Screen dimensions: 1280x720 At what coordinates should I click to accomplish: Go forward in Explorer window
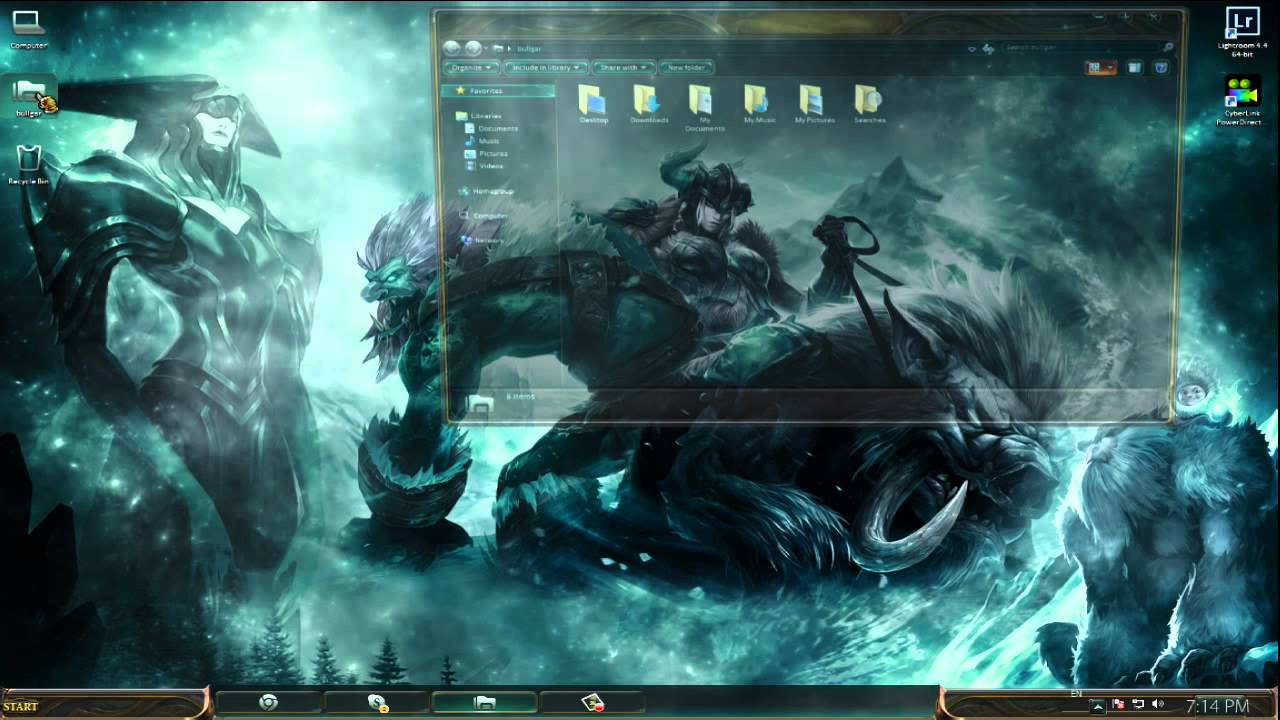coord(472,48)
